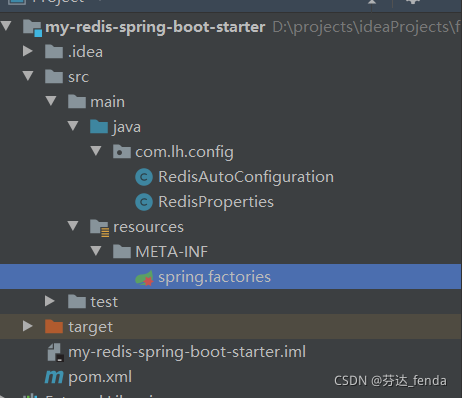This screenshot has width=462, height=398.
Task: Click the Maven pom.xml icon
Action: click(x=54, y=377)
